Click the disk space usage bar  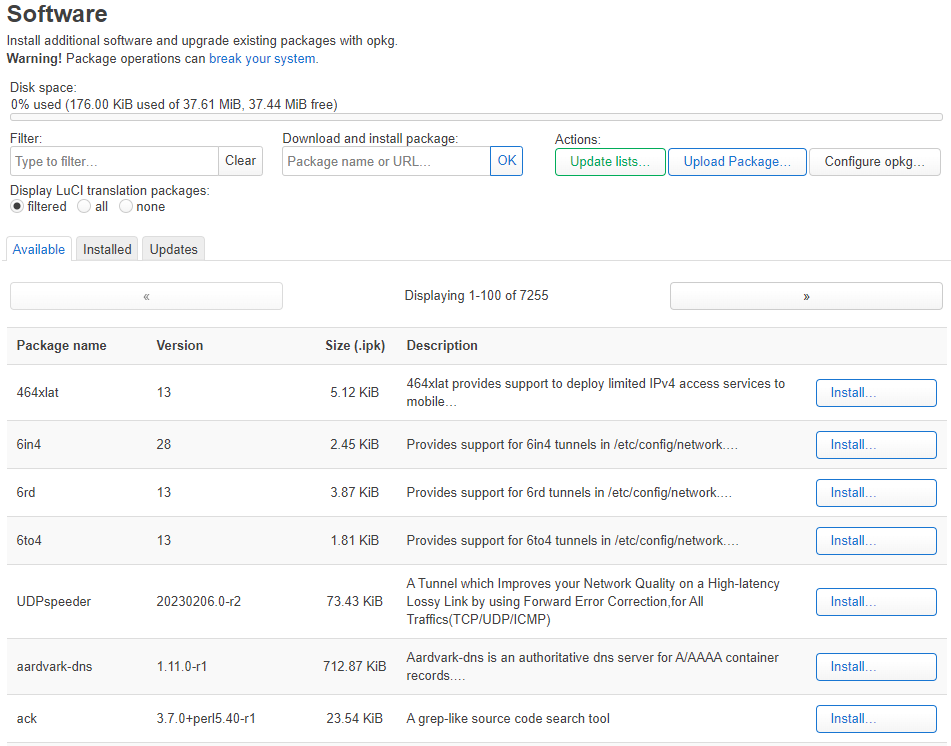[x=476, y=117]
